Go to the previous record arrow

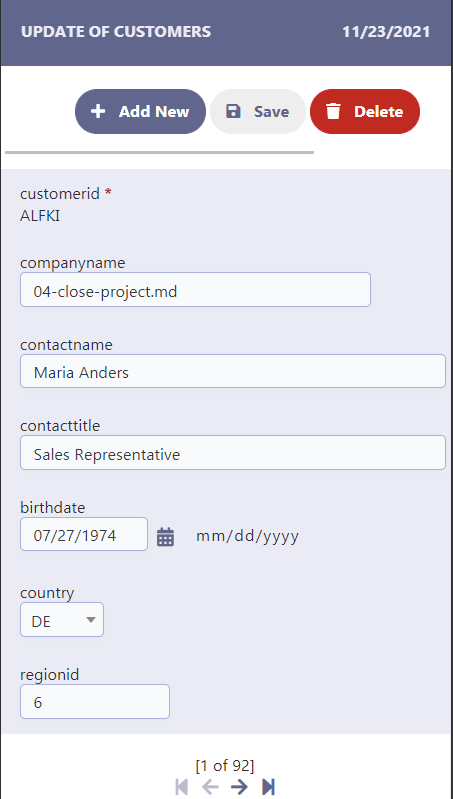tap(210, 787)
